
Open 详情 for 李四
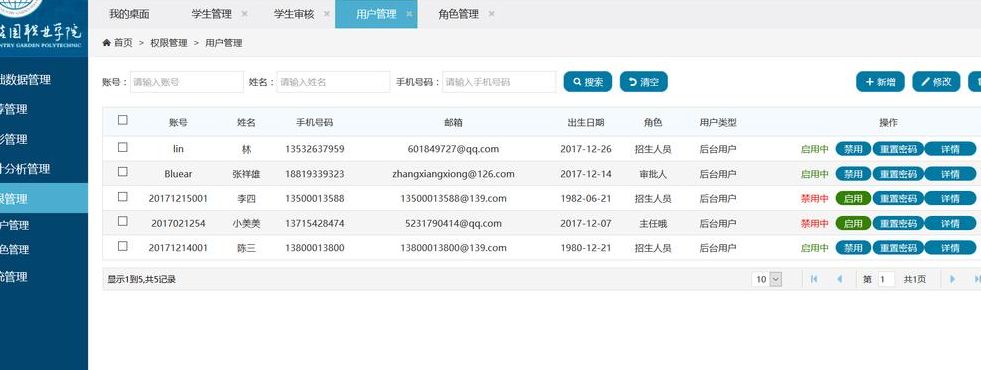point(950,198)
